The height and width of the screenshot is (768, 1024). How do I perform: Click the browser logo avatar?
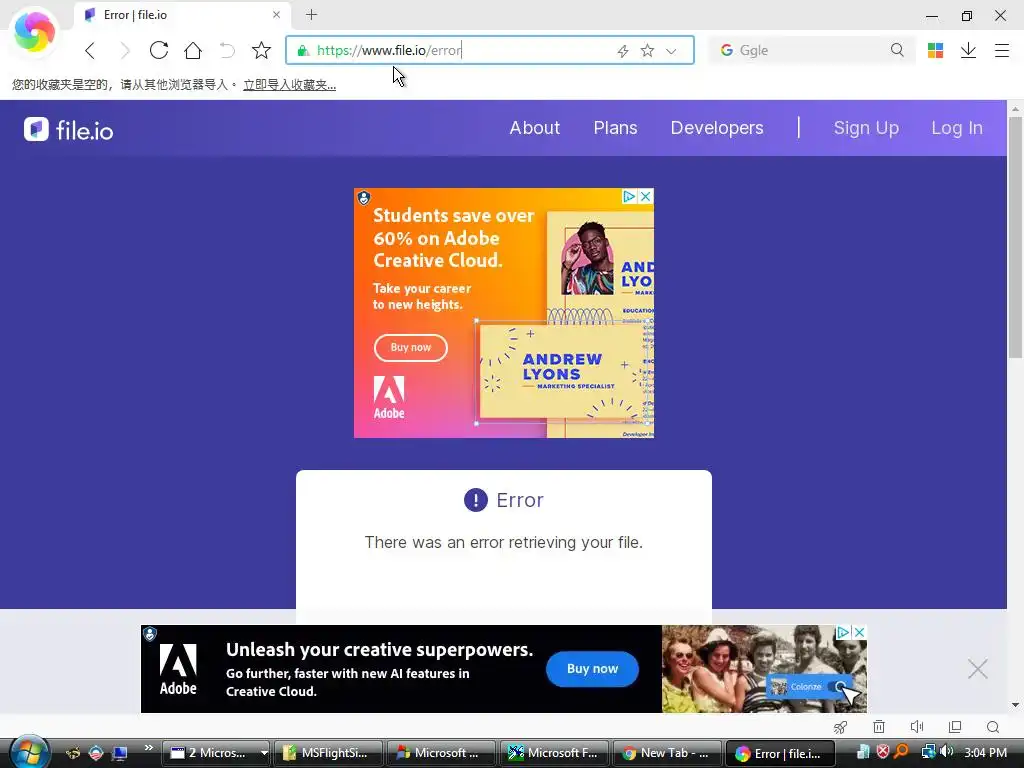pos(34,31)
